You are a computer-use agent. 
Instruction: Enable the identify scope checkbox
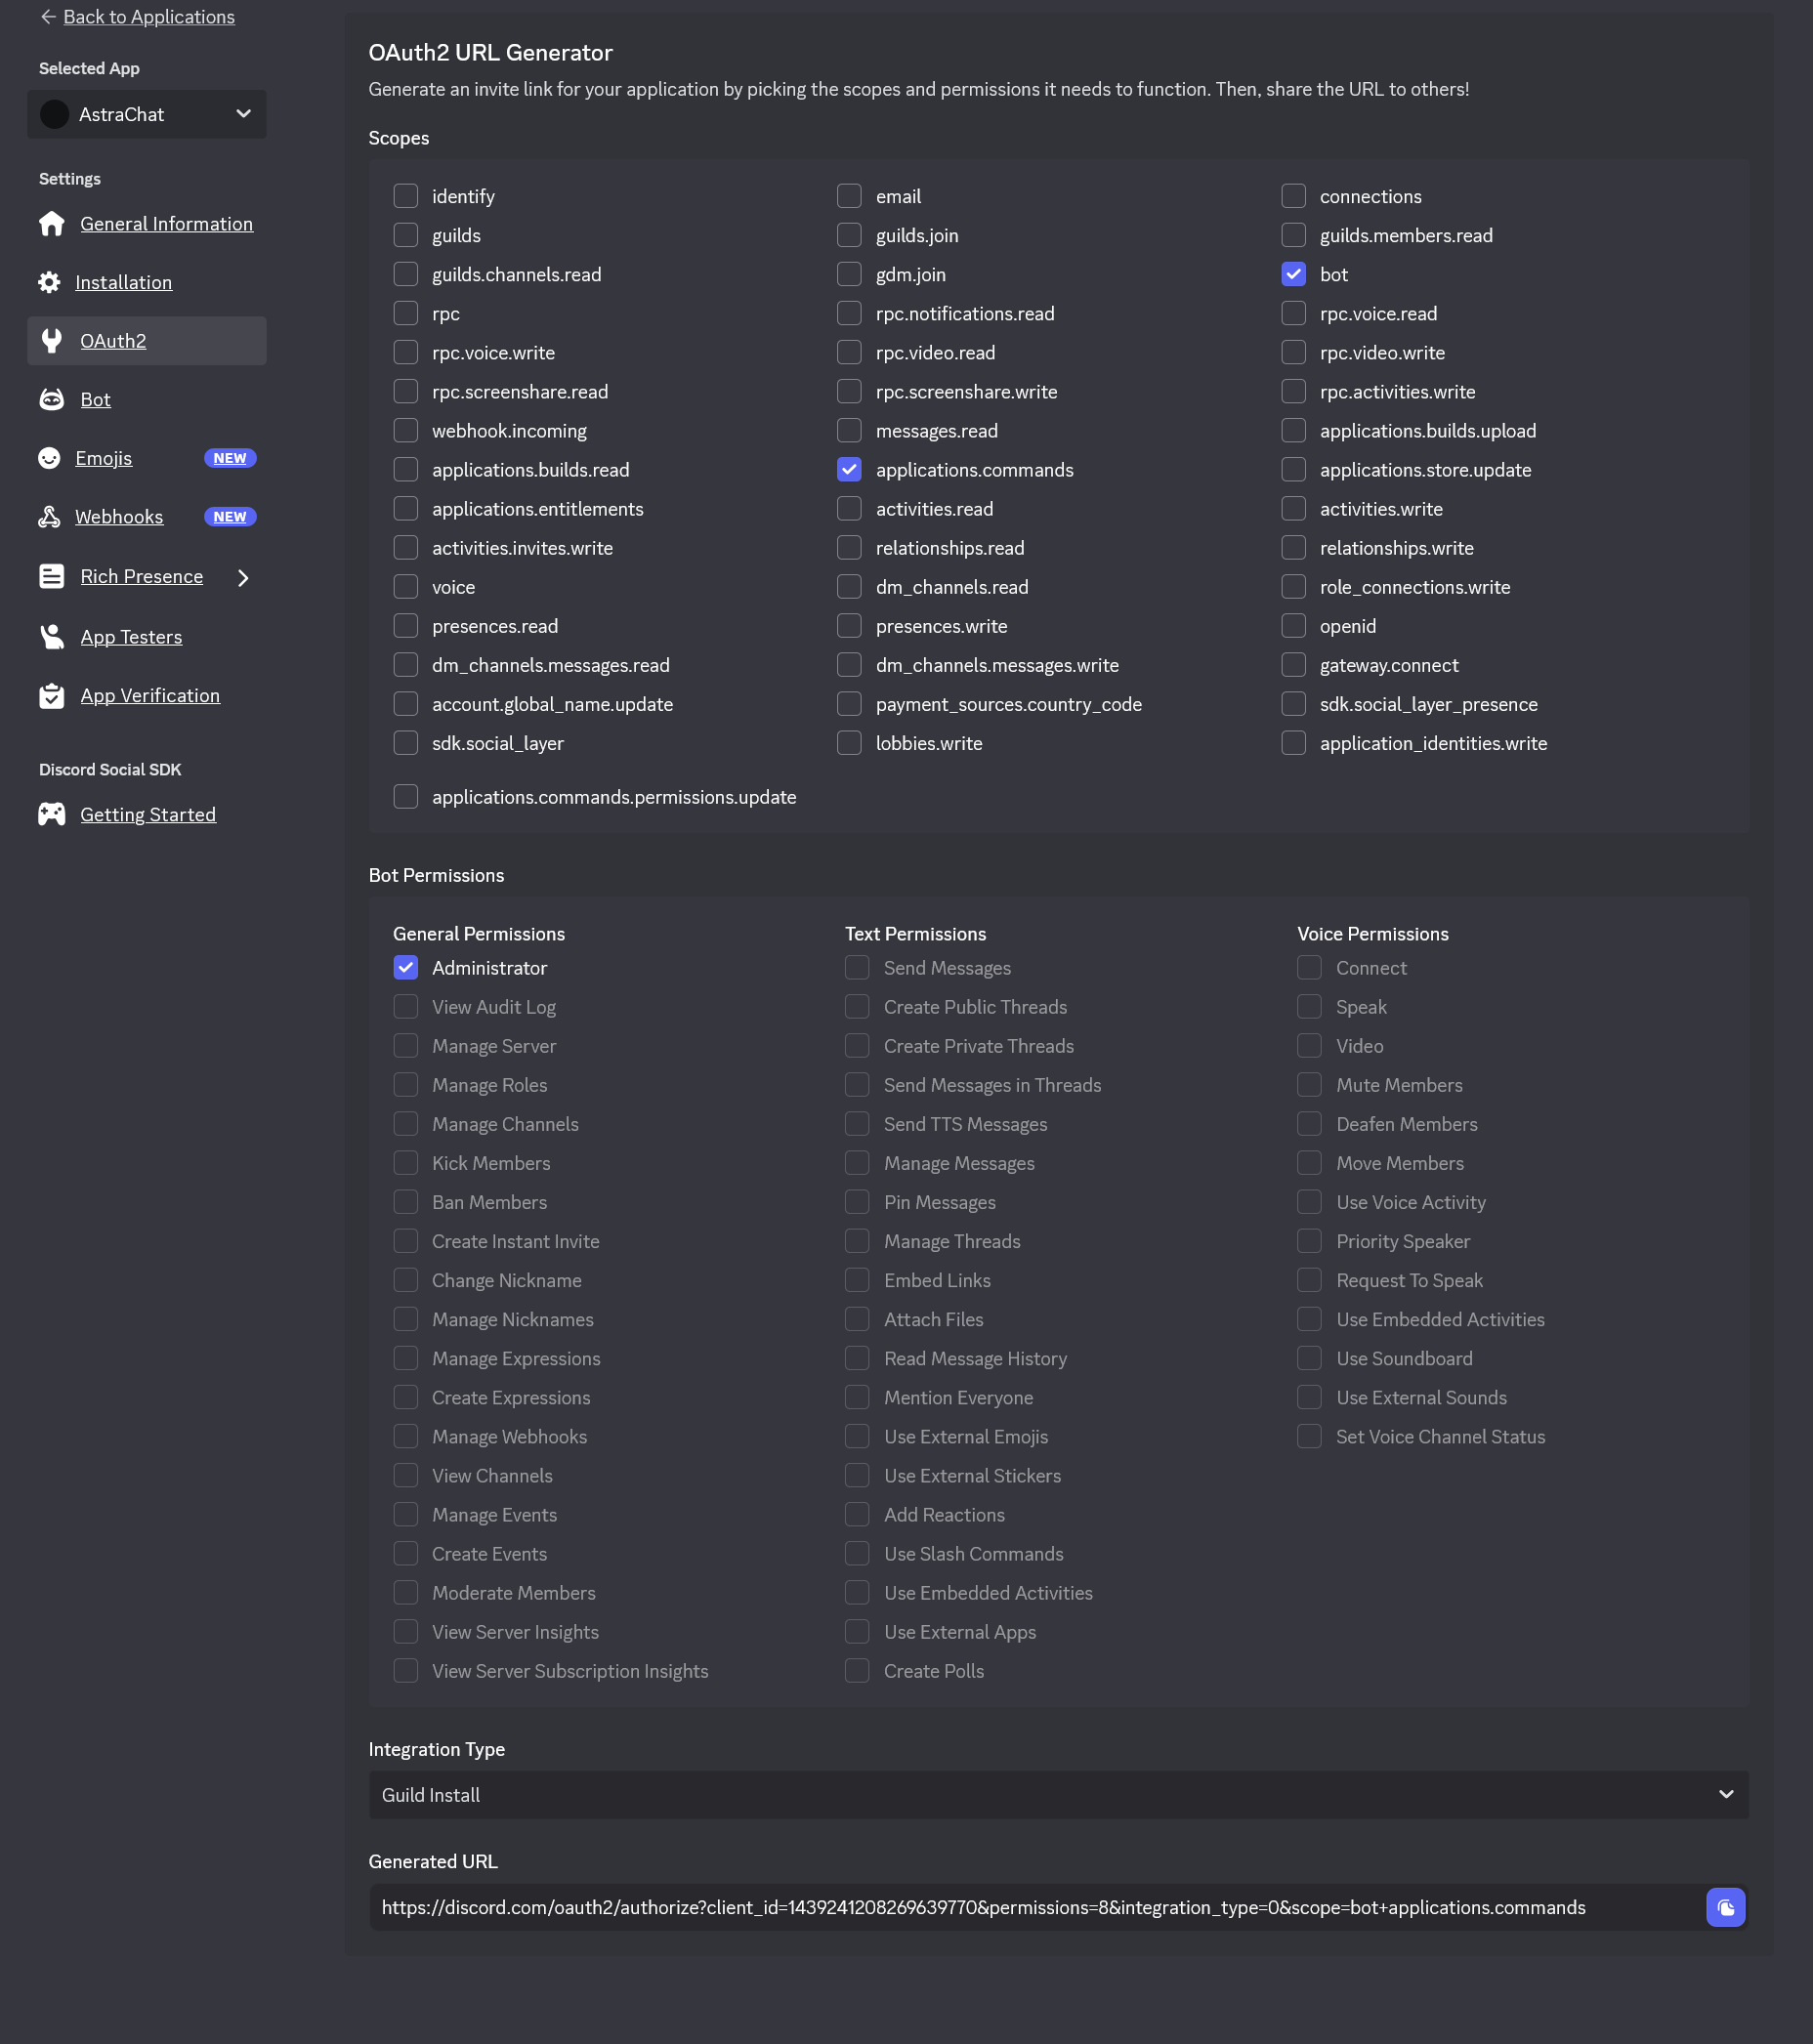[405, 196]
